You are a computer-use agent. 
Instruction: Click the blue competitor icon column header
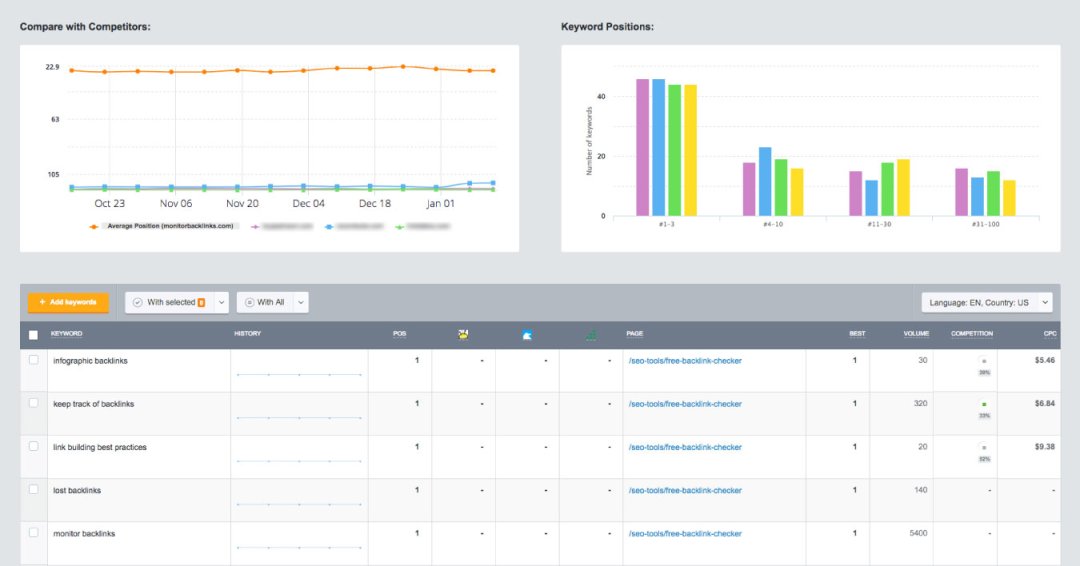click(527, 334)
